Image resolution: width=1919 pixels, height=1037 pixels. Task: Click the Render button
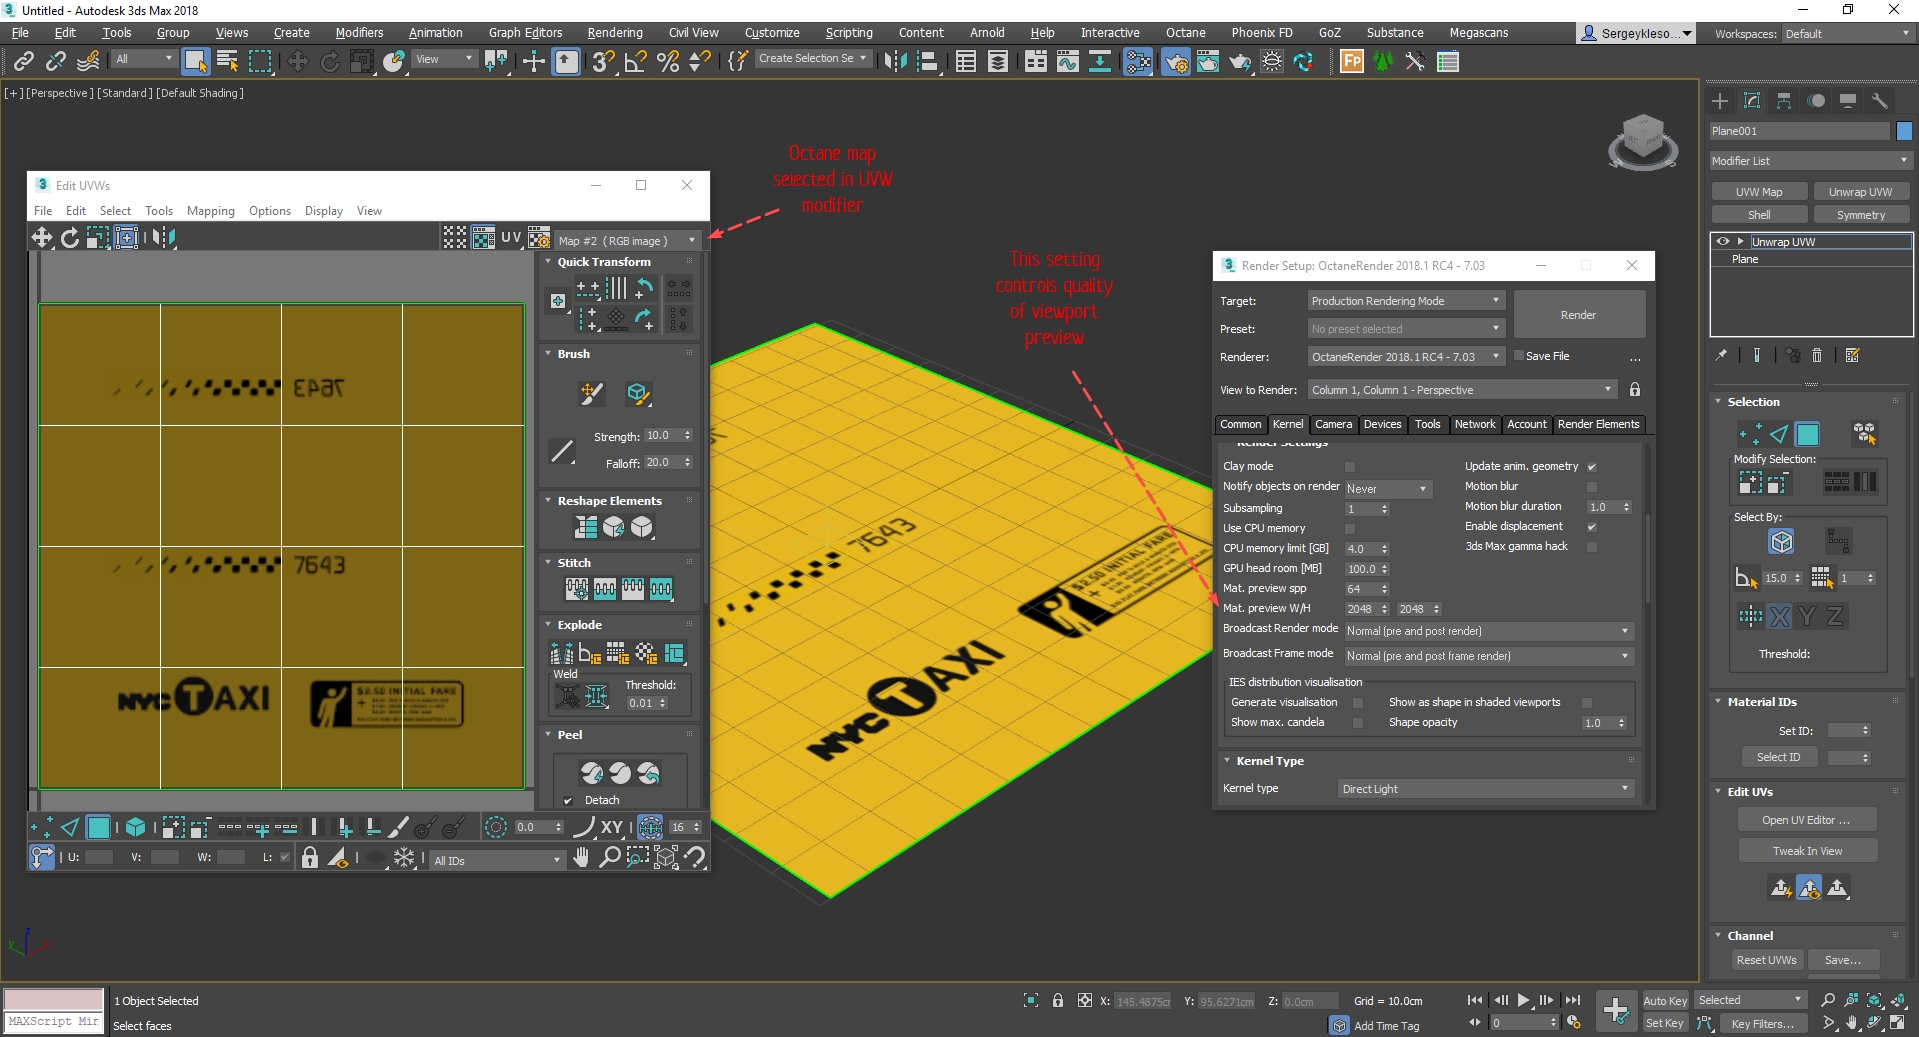click(x=1578, y=315)
